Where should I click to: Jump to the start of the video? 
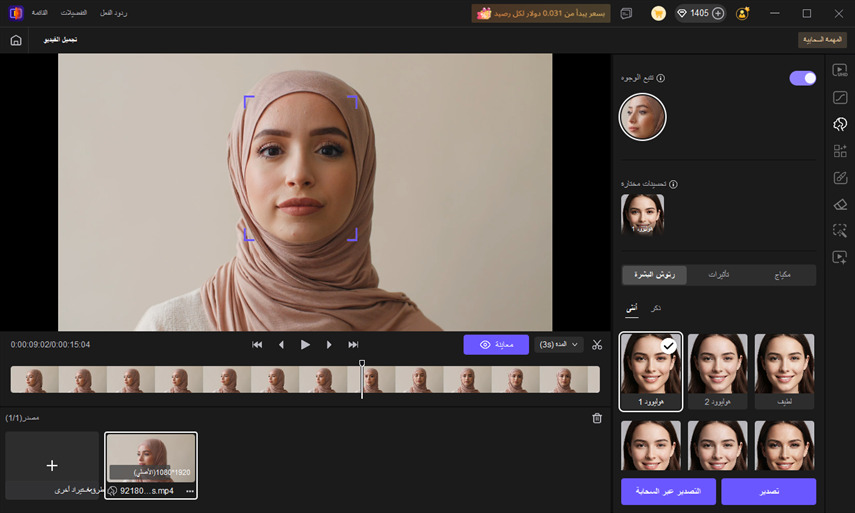click(257, 345)
